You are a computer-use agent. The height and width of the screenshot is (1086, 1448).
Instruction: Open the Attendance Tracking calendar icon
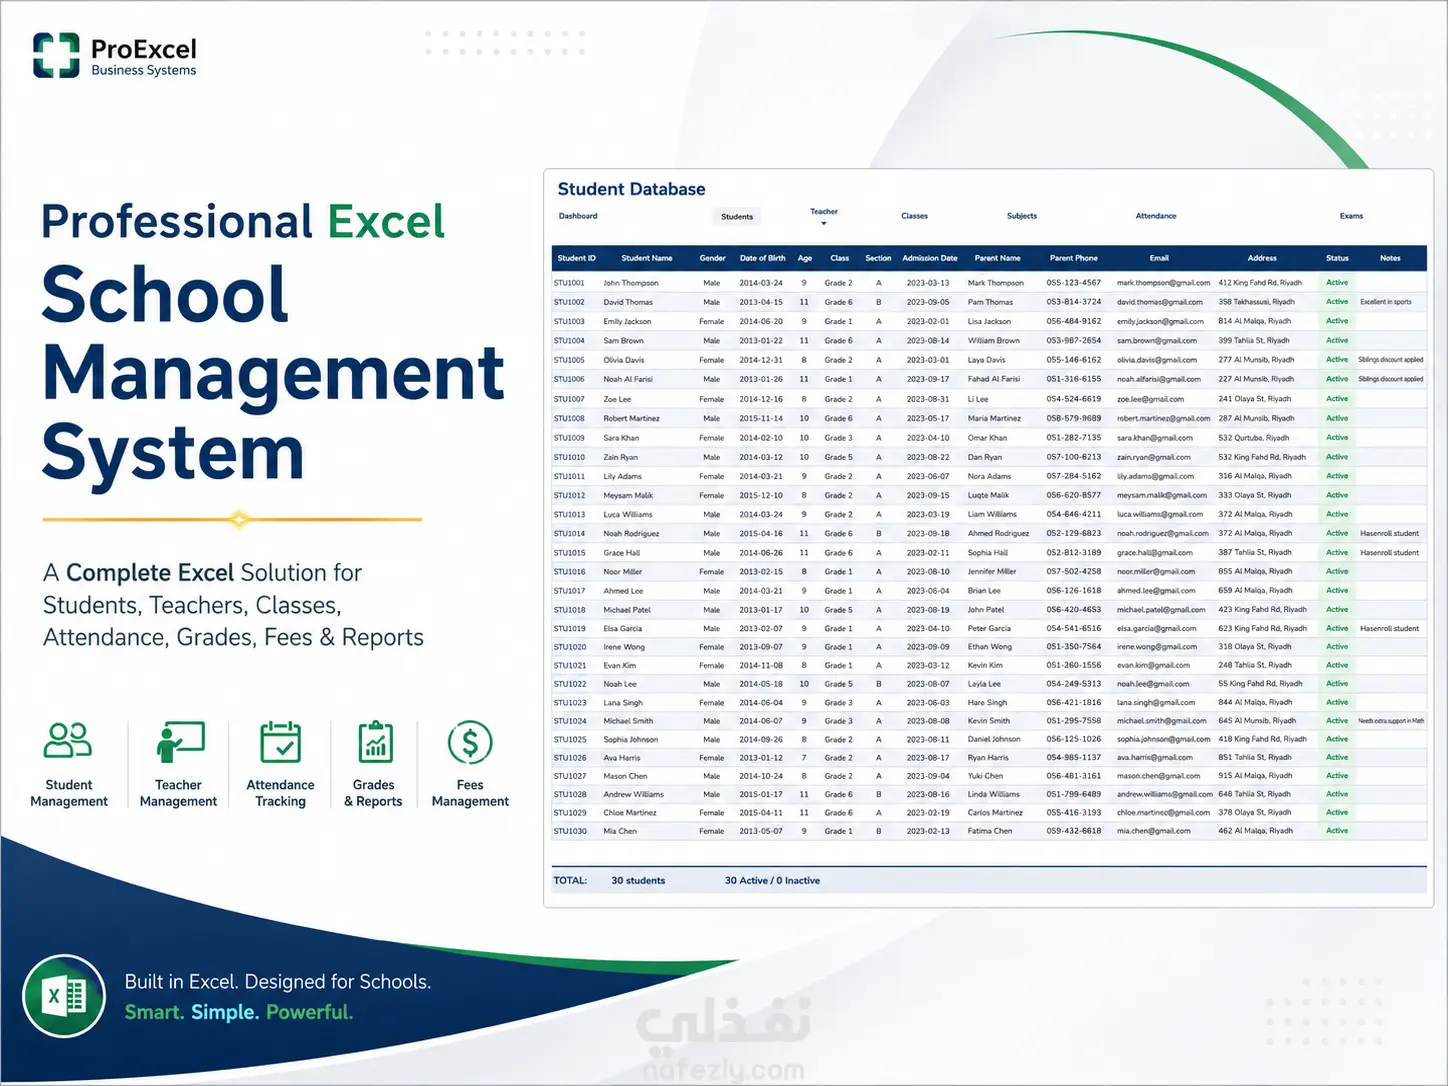[x=281, y=742]
